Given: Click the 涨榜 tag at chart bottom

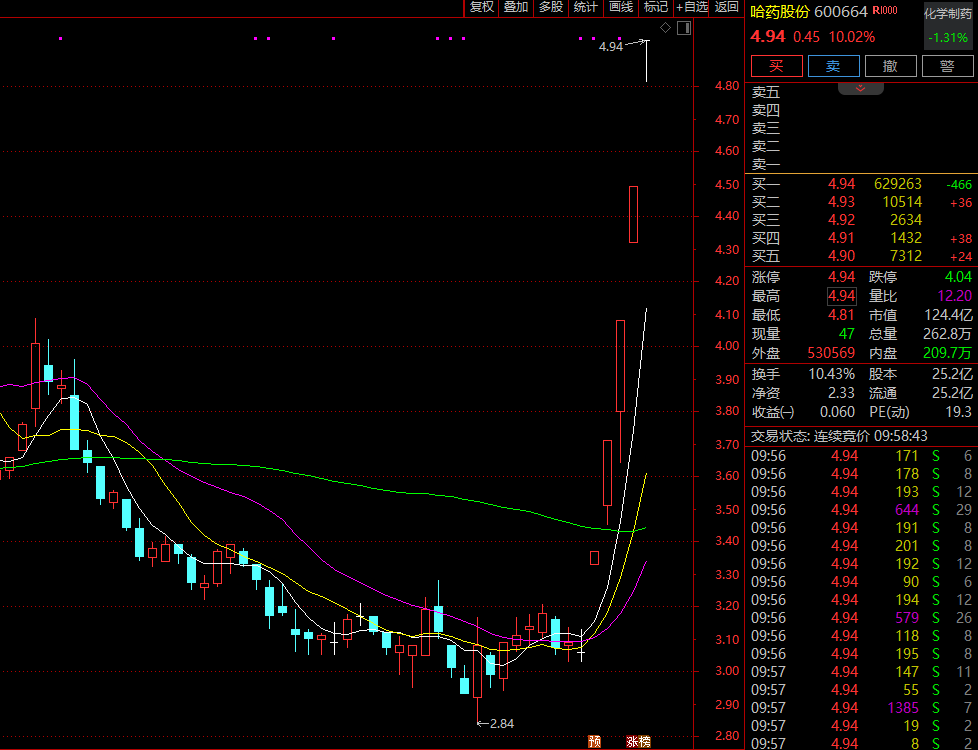Looking at the screenshot, I should [x=639, y=741].
